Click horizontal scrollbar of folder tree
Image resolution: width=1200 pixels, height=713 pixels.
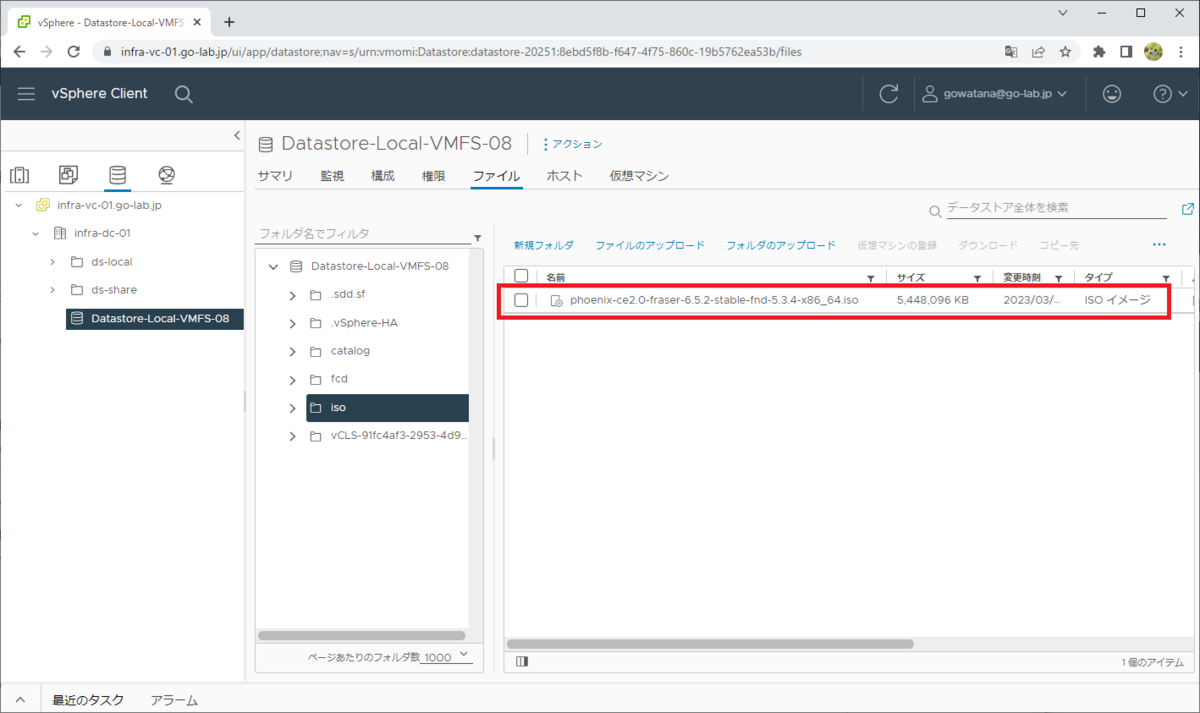coord(362,635)
